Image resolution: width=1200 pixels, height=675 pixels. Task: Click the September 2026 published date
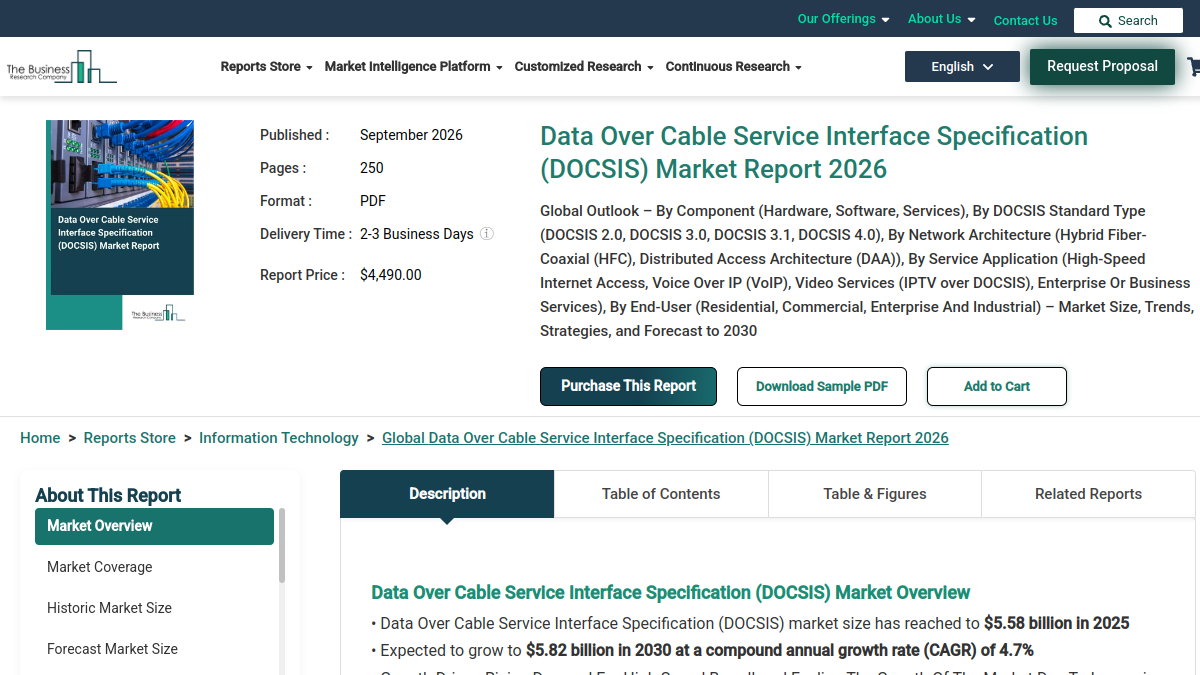pos(411,135)
